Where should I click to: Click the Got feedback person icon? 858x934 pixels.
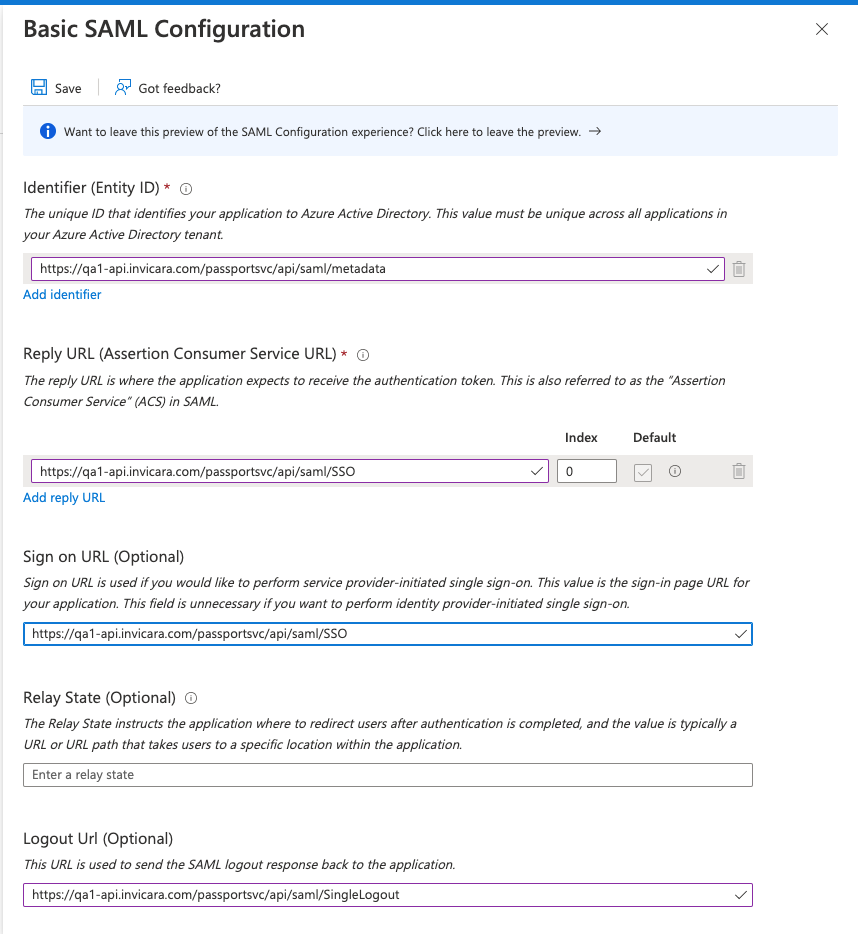(123, 88)
